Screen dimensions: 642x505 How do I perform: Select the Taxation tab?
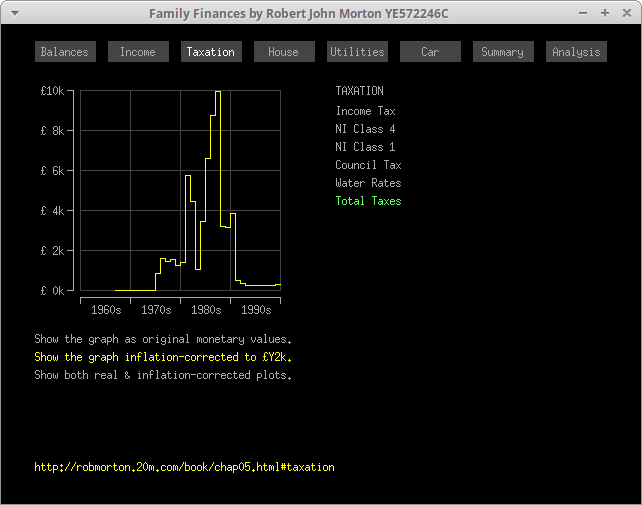[211, 52]
